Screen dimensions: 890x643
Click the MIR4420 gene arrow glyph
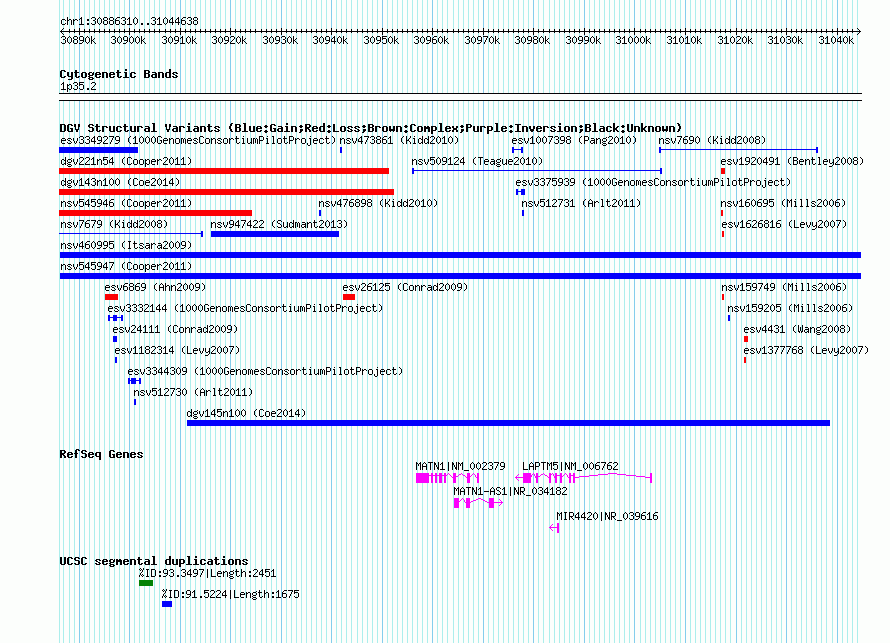(555, 528)
